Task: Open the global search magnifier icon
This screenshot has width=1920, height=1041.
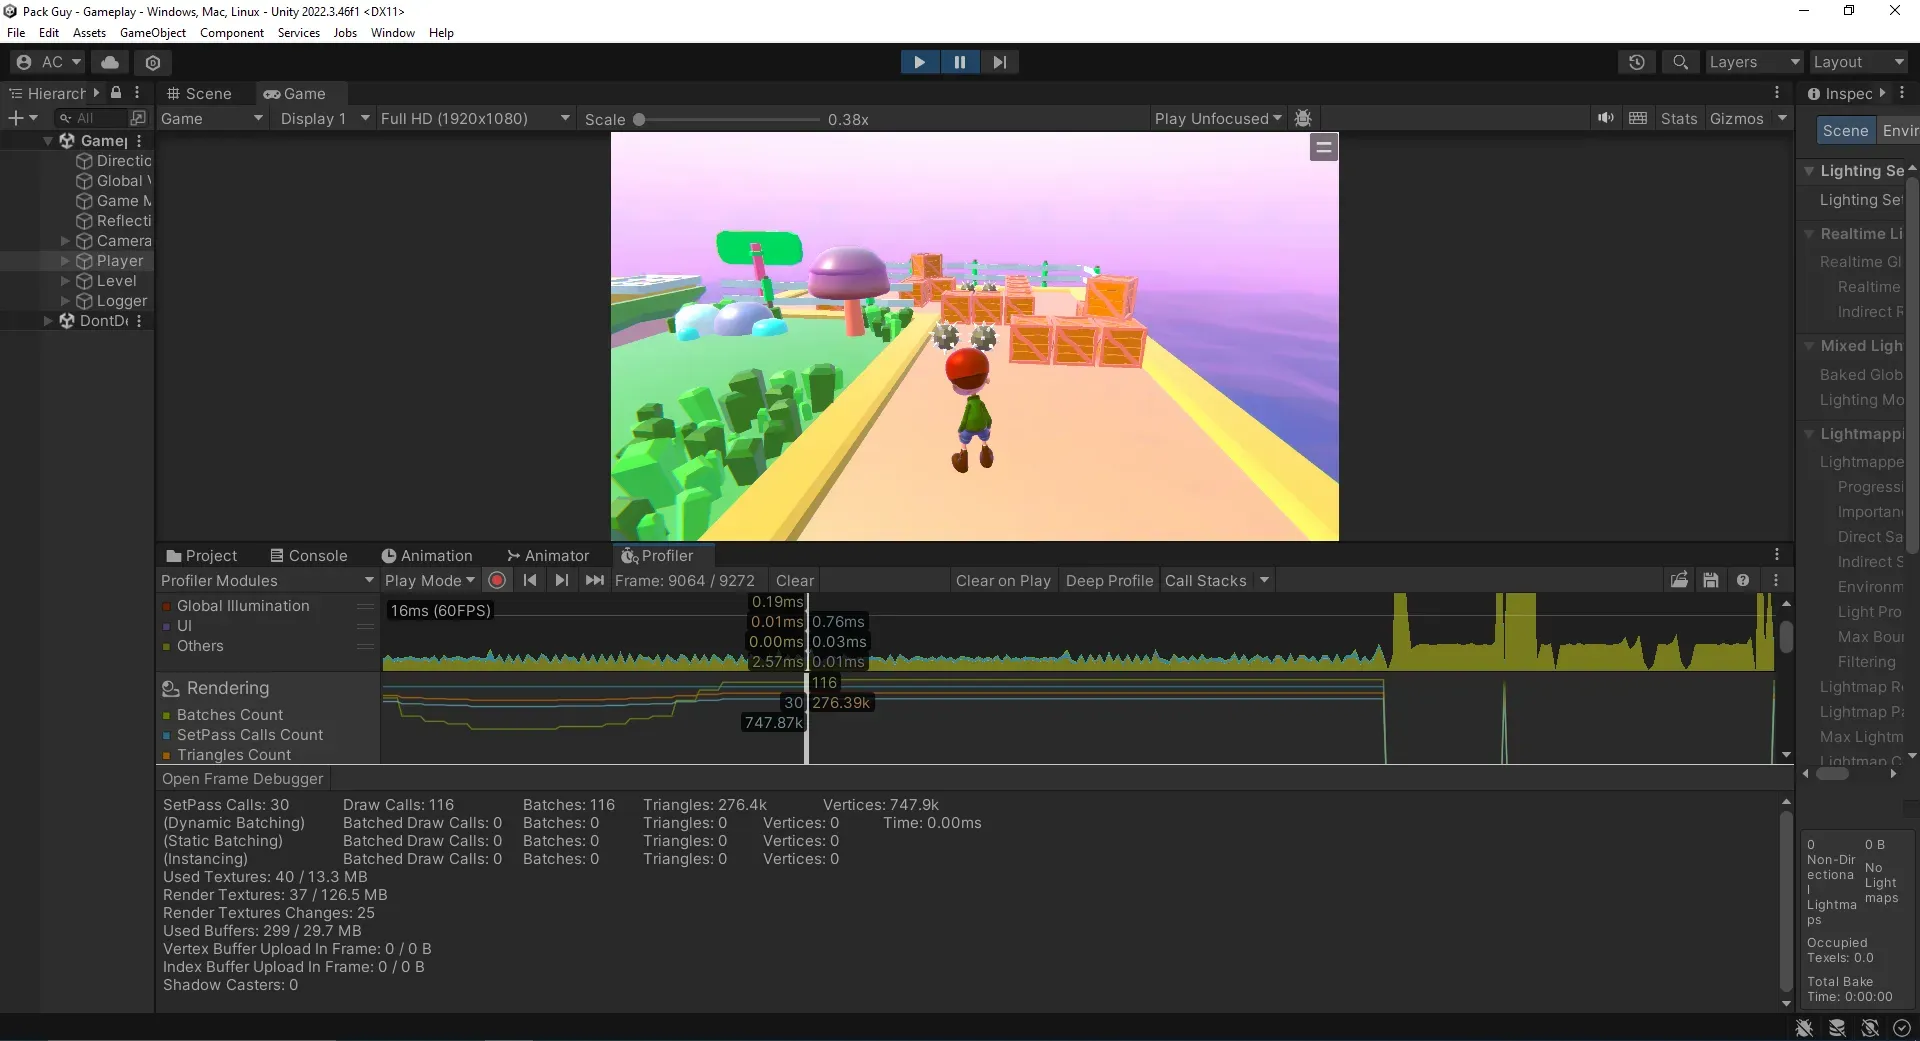Action: pyautogui.click(x=1681, y=62)
